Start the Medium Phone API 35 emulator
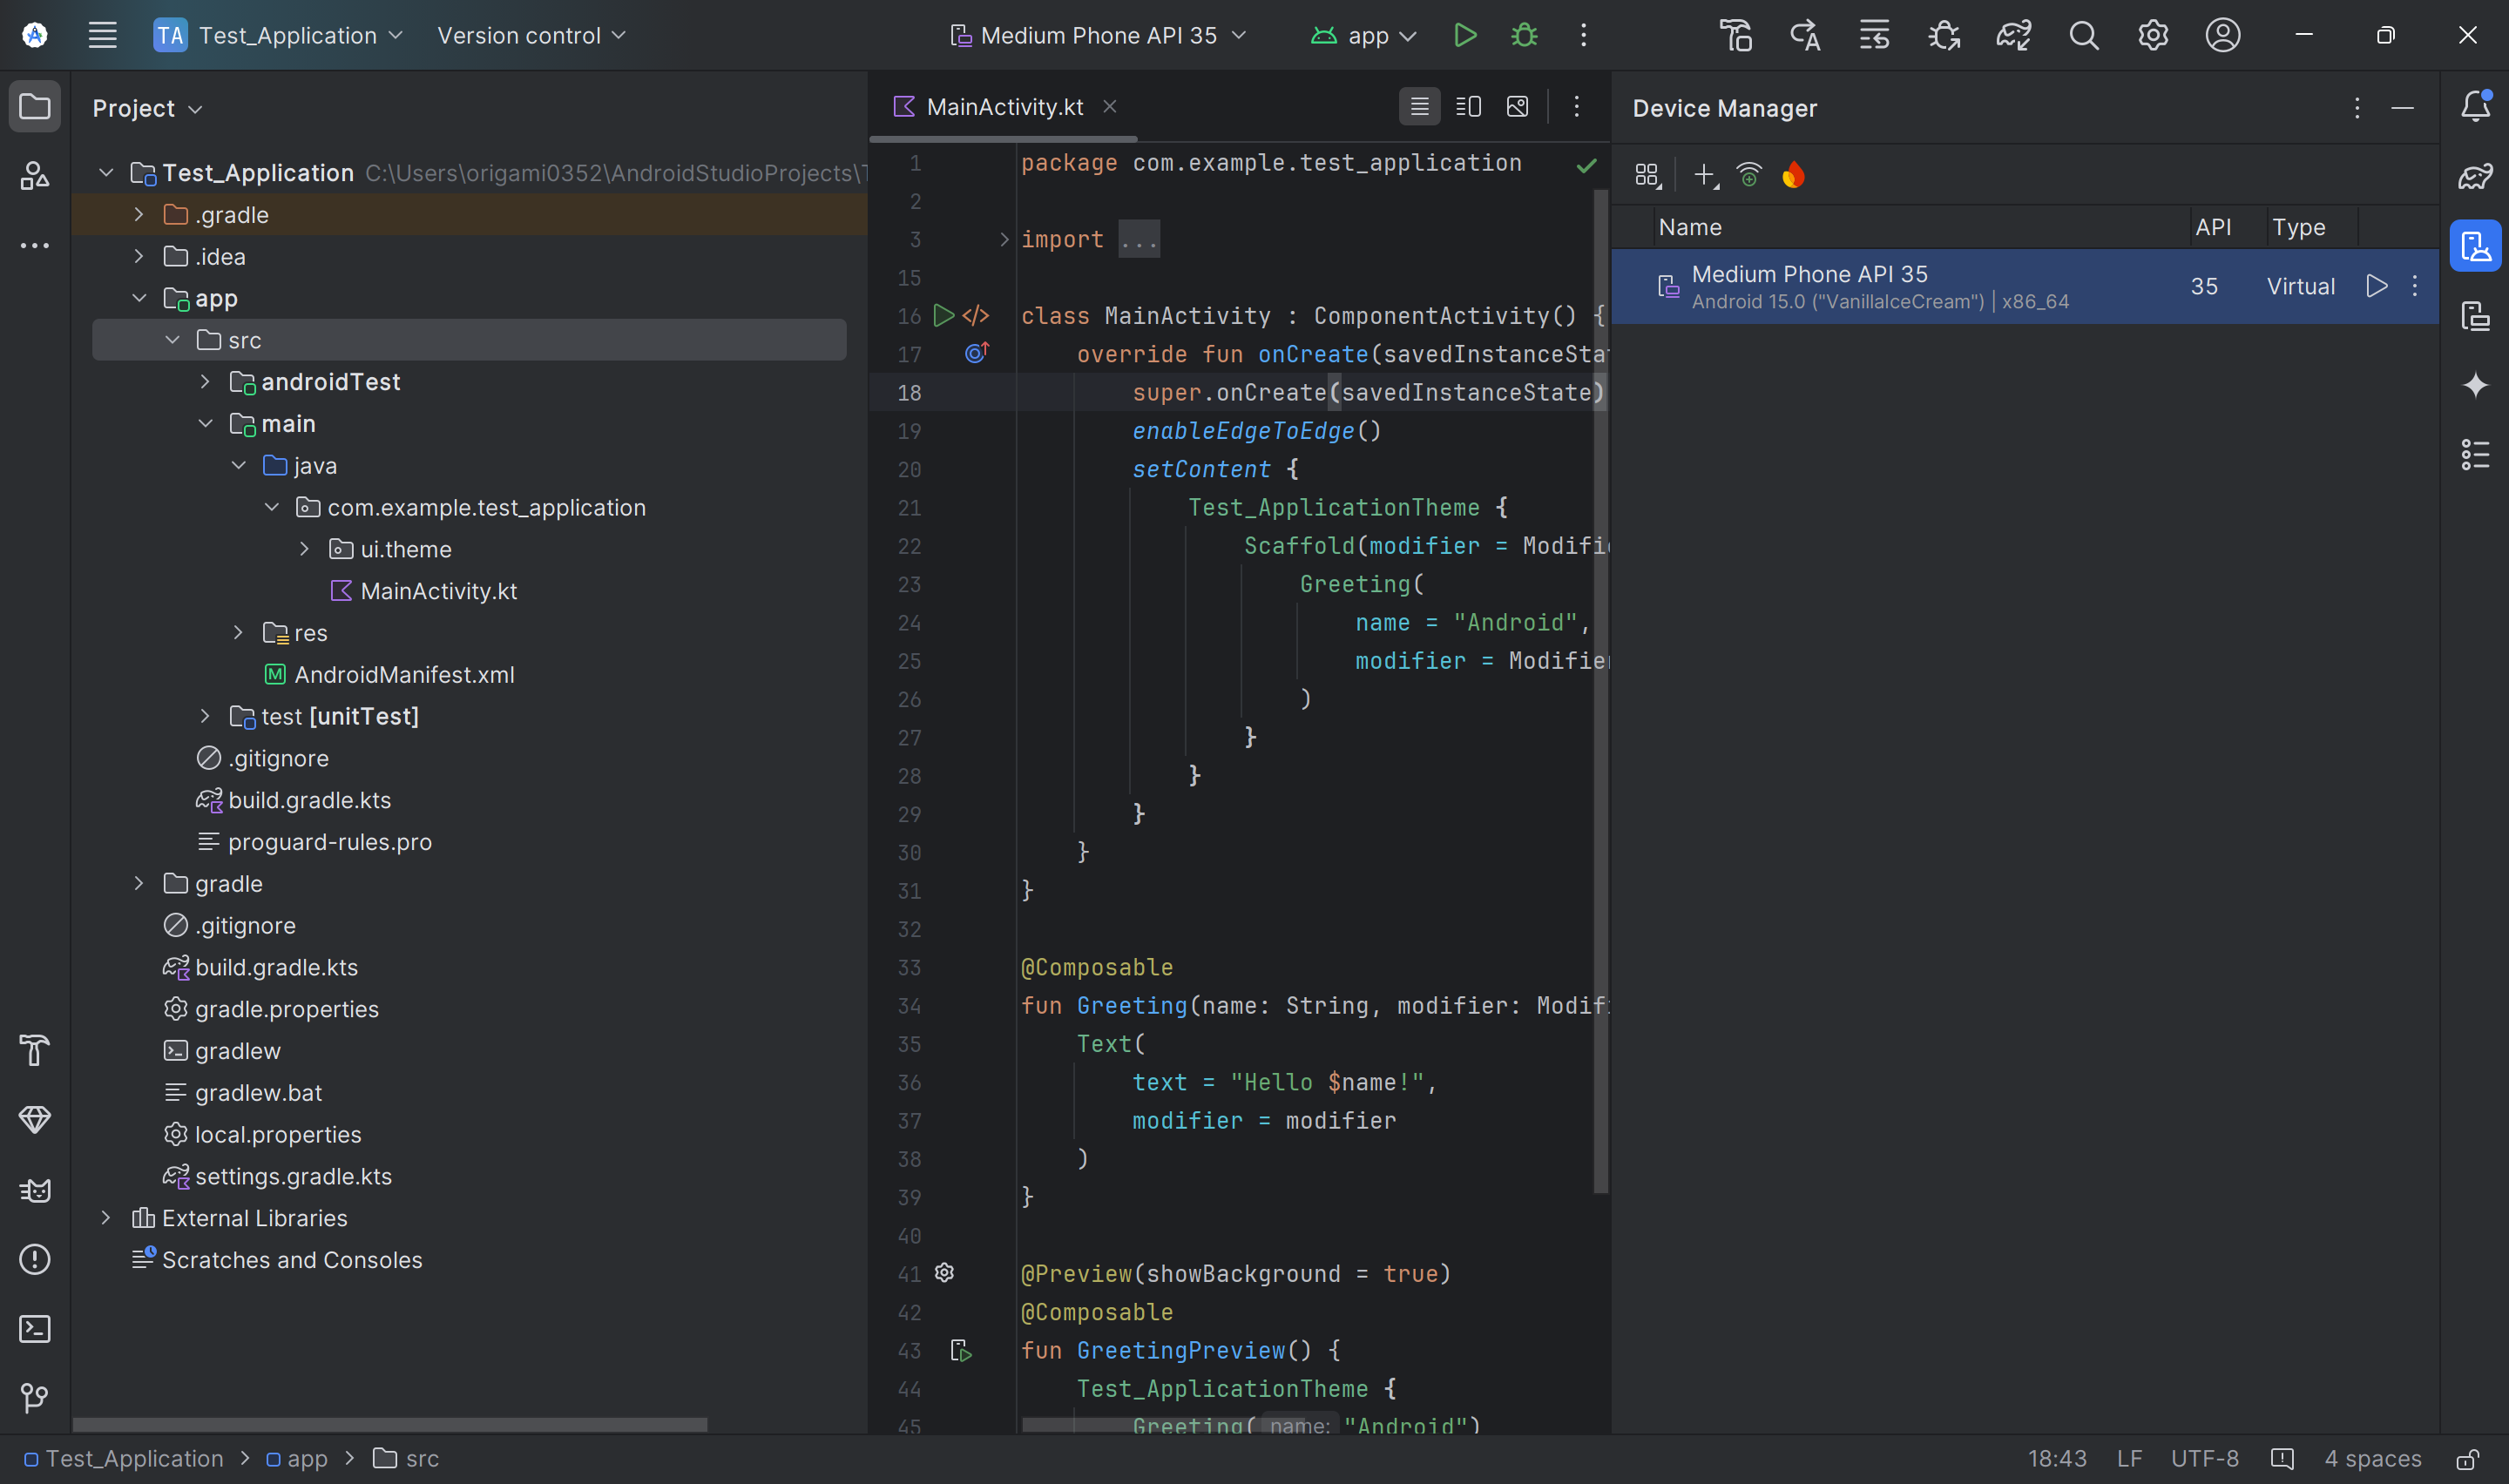Image resolution: width=2509 pixels, height=1484 pixels. point(2376,286)
